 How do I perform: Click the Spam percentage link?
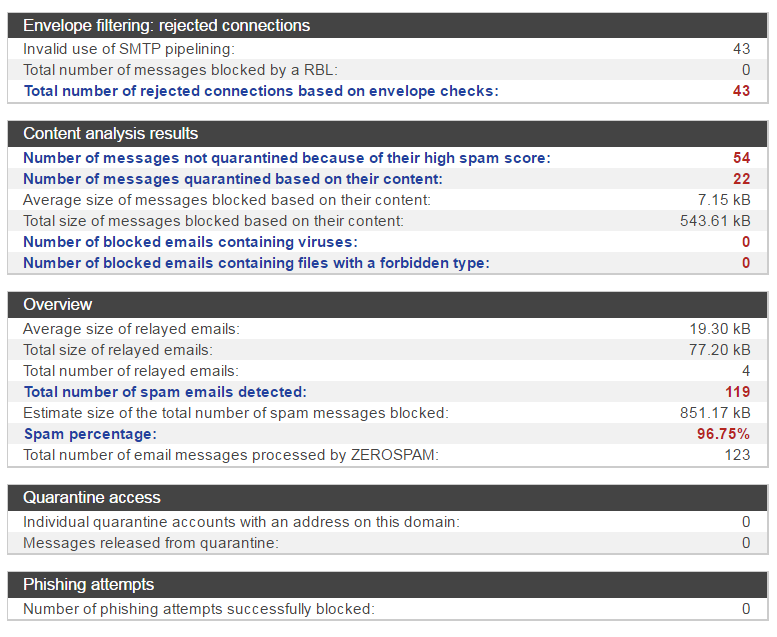coord(90,434)
